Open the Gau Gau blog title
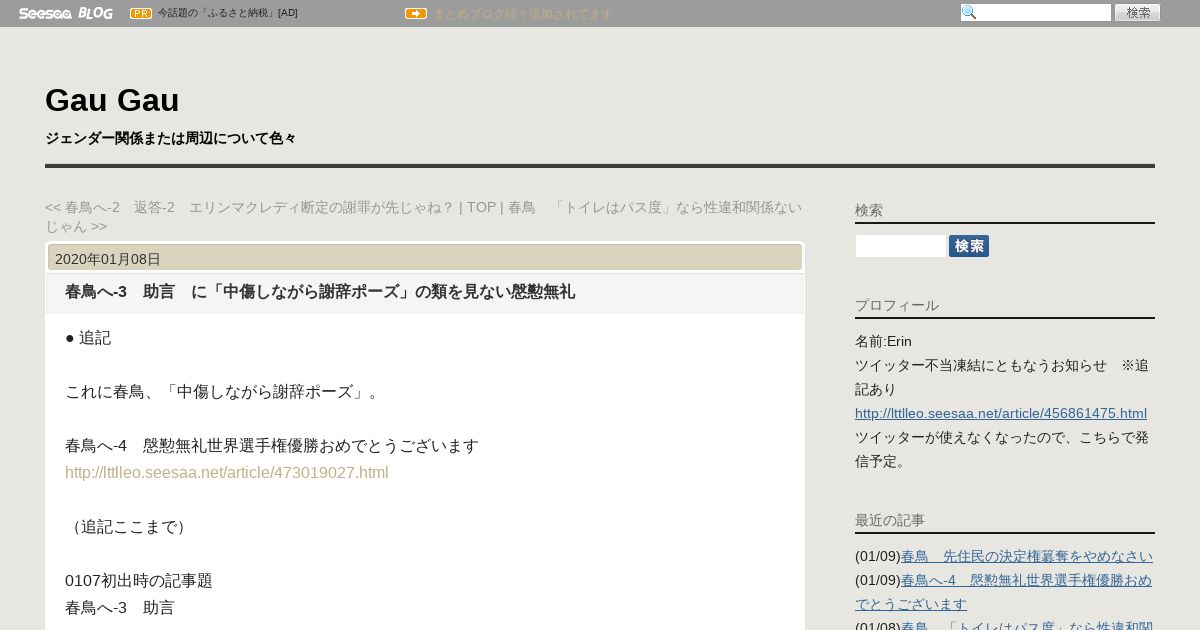 pyautogui.click(x=112, y=100)
